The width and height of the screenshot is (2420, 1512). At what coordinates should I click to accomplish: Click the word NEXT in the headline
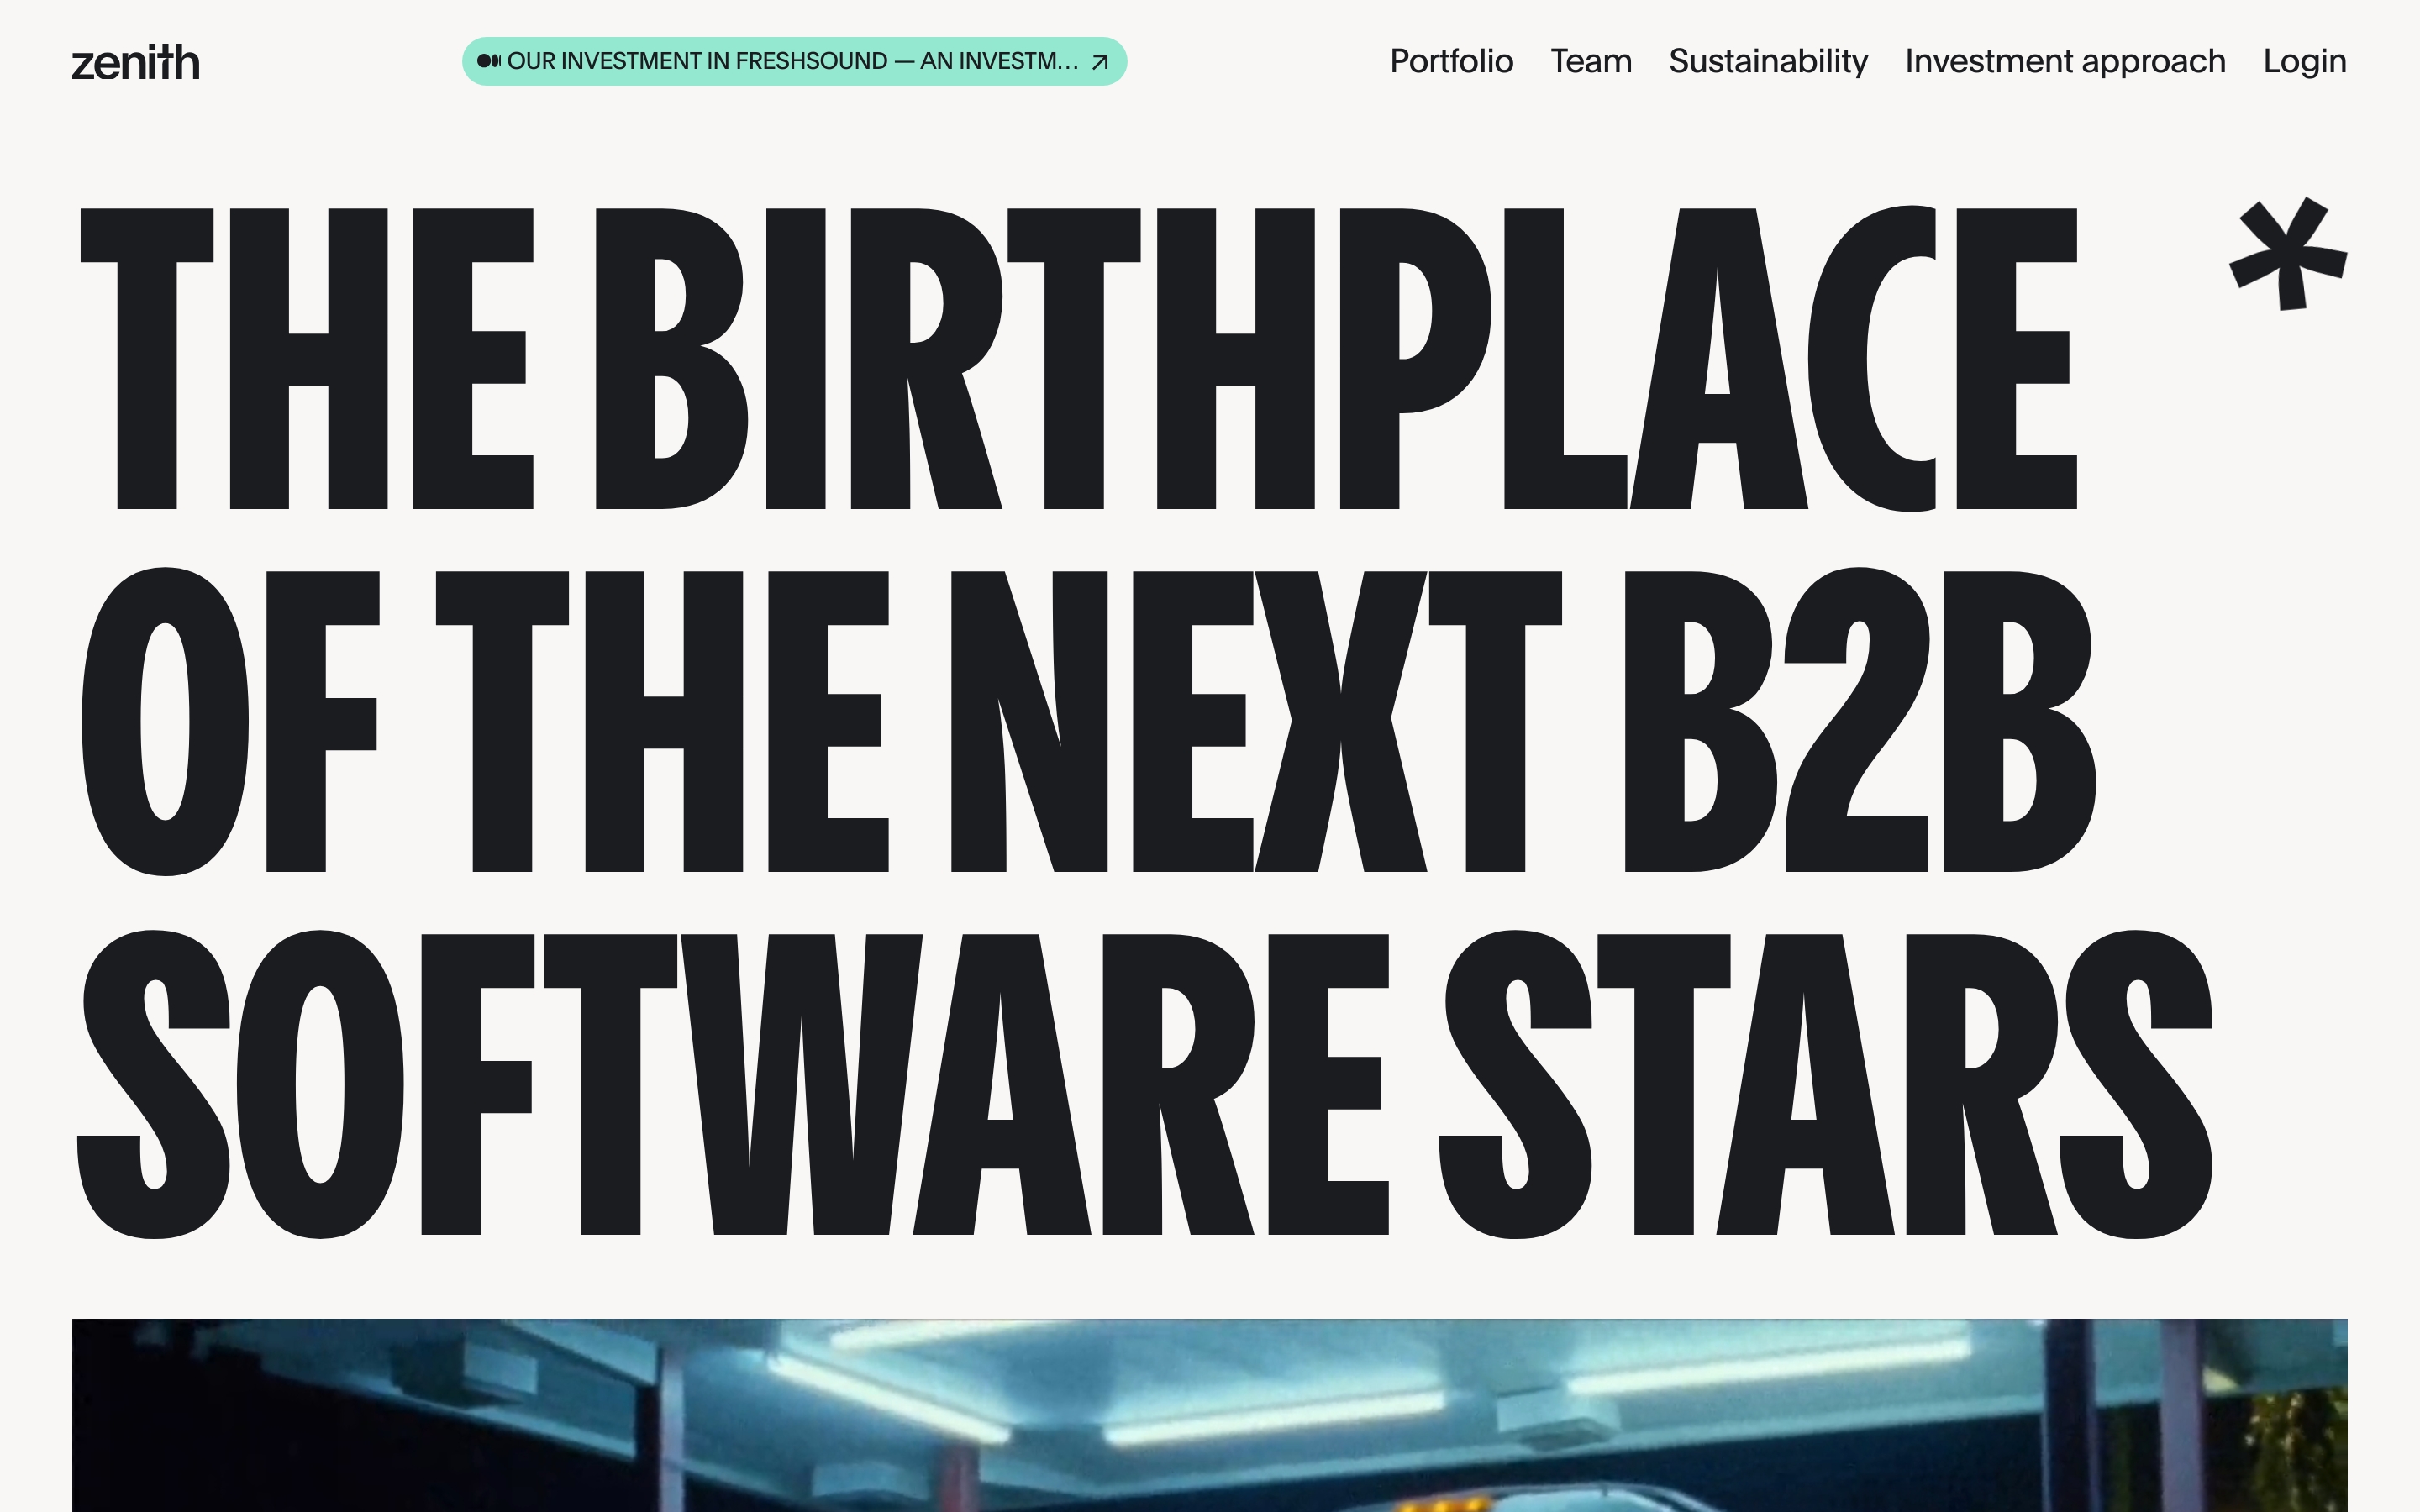tap(1255, 721)
